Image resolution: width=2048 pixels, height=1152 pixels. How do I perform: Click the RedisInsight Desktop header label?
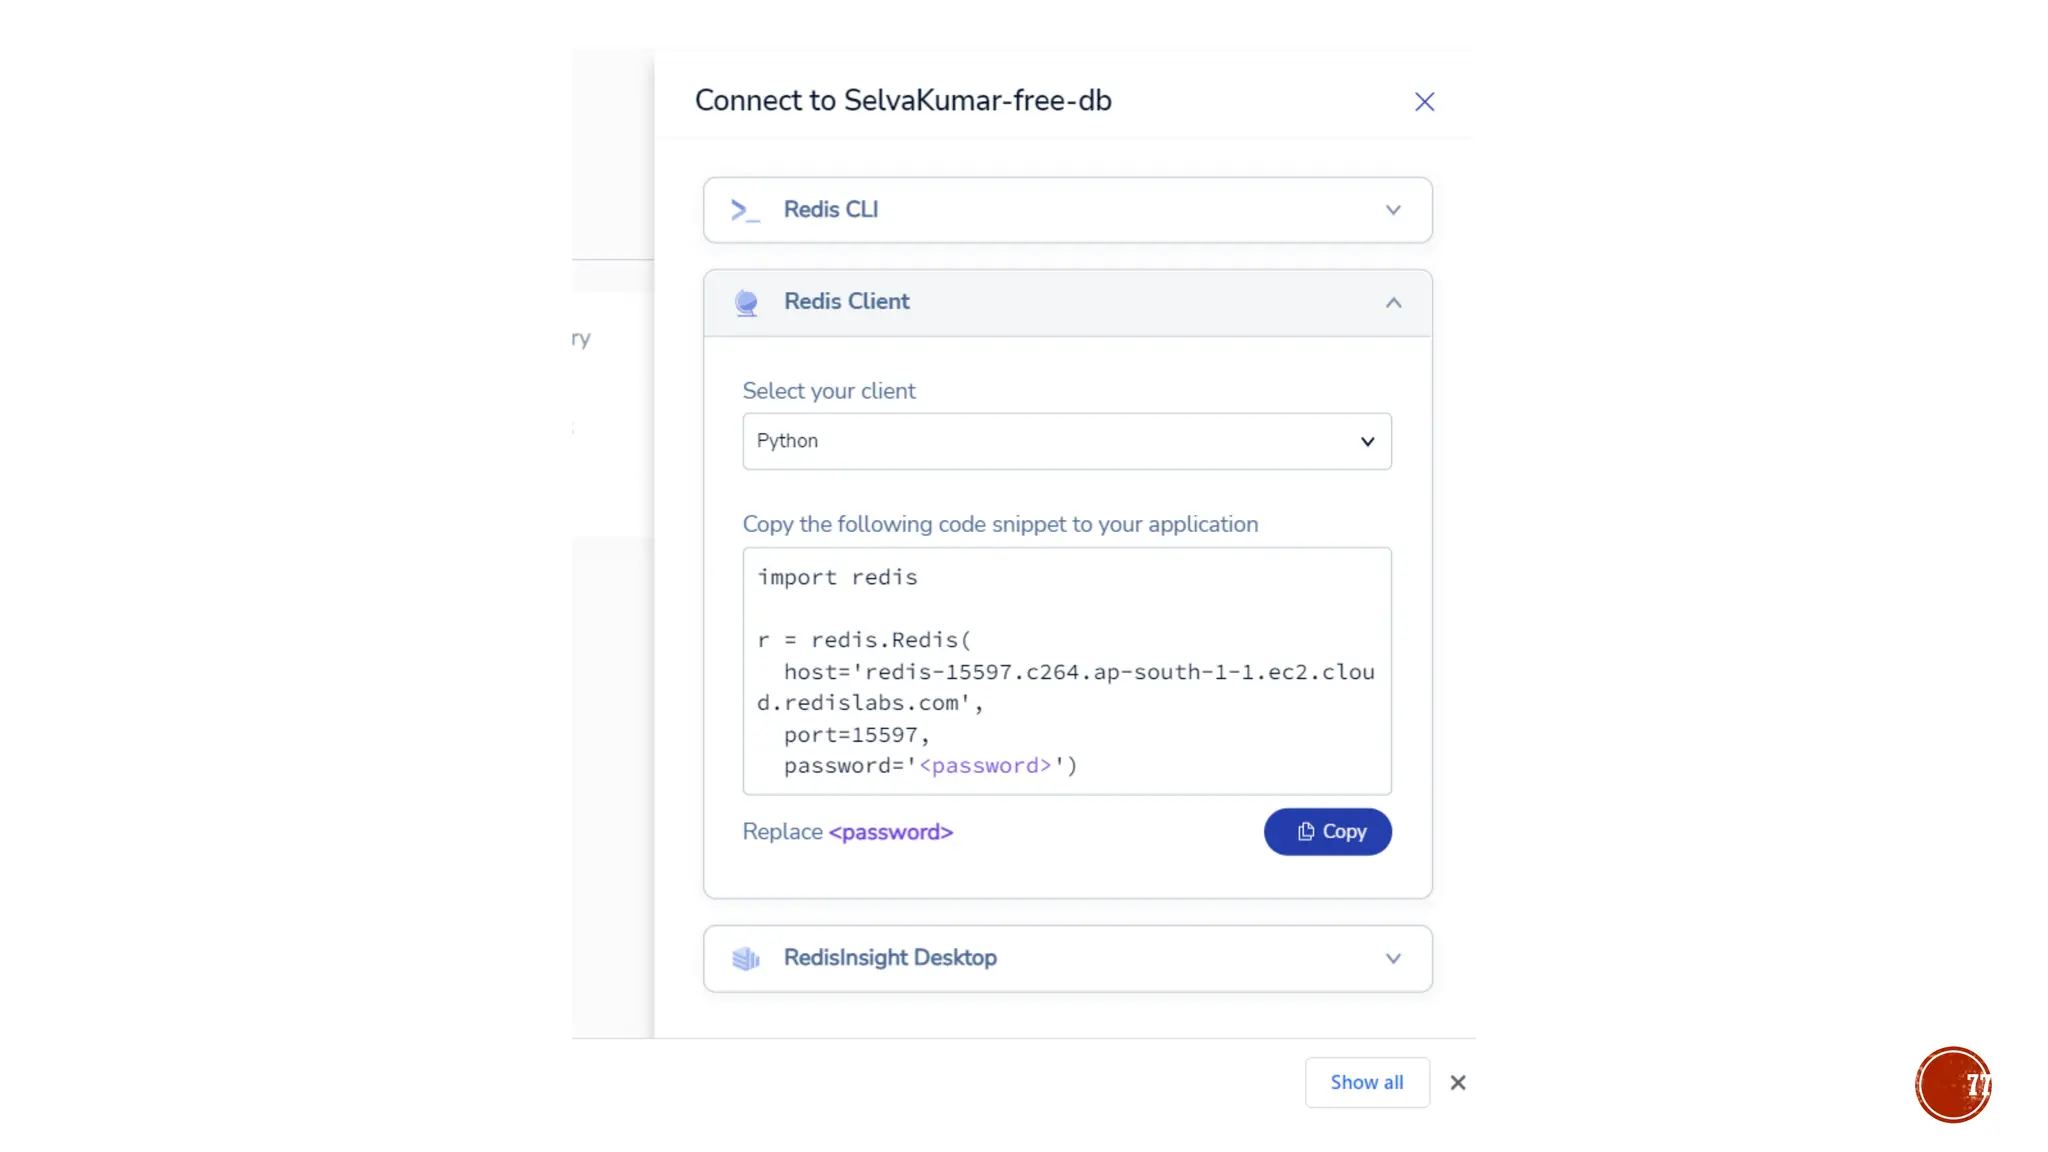point(890,958)
